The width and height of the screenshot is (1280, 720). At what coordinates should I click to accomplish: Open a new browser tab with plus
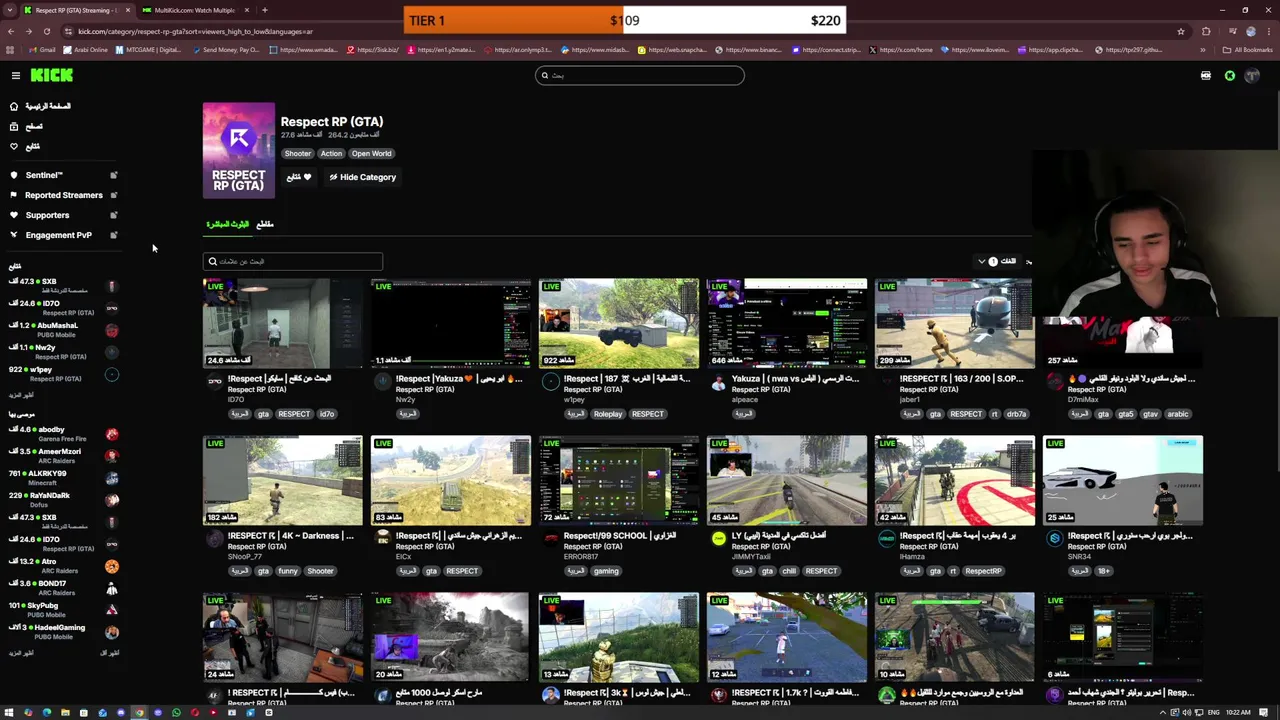click(264, 10)
